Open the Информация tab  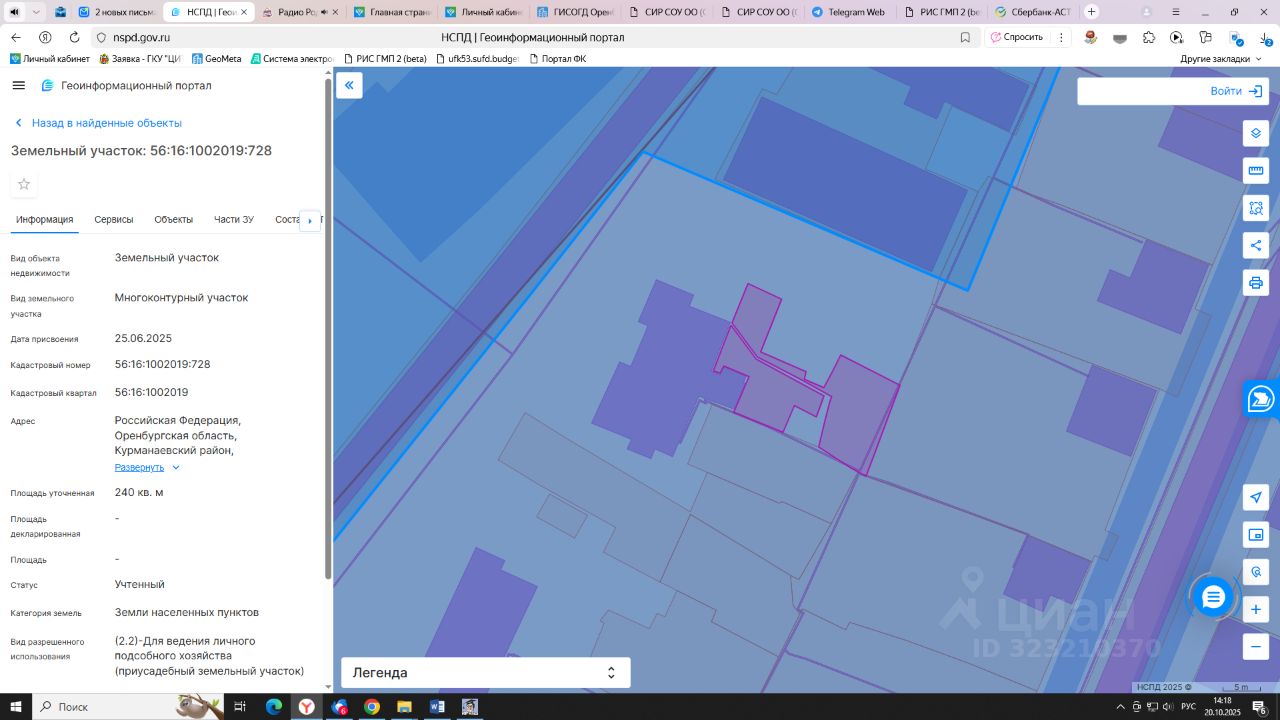point(45,220)
